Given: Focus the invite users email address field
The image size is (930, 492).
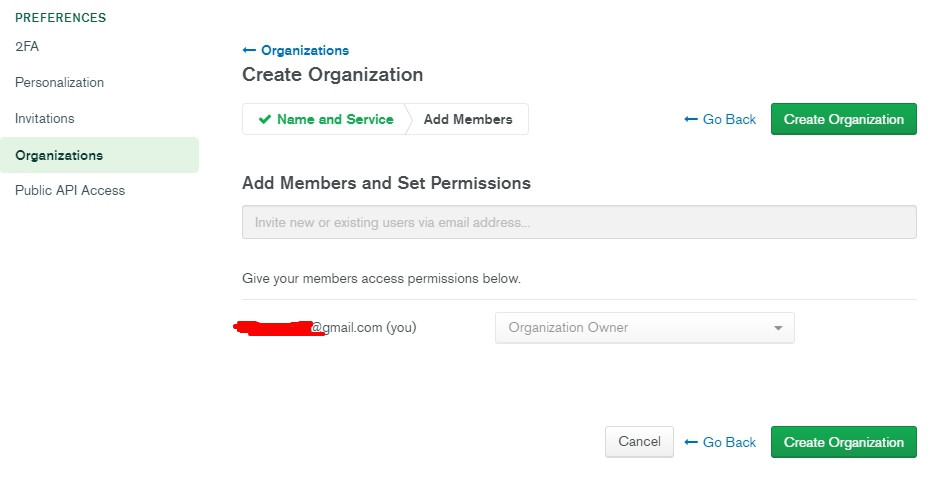Looking at the screenshot, I should pyautogui.click(x=579, y=222).
